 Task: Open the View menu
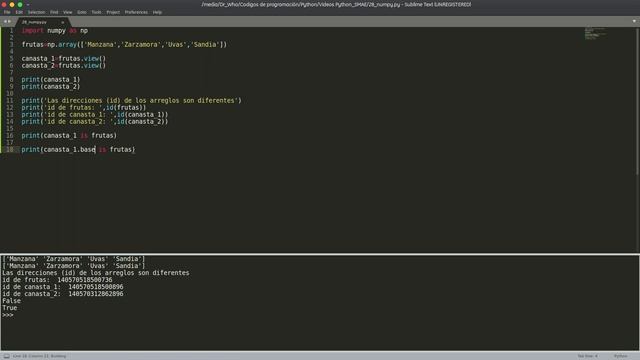[x=68, y=12]
